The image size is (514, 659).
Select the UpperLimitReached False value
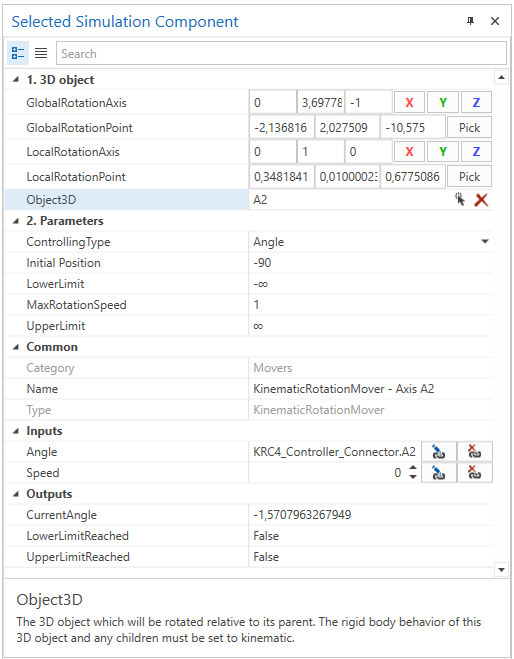point(266,557)
